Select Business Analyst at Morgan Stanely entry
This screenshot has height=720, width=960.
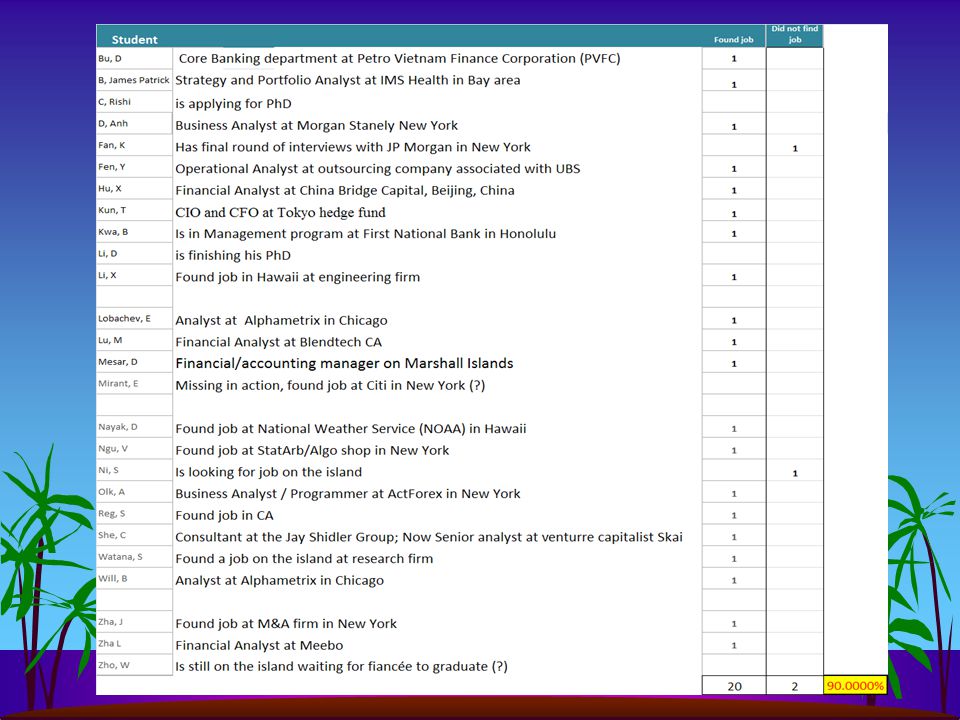[317, 126]
